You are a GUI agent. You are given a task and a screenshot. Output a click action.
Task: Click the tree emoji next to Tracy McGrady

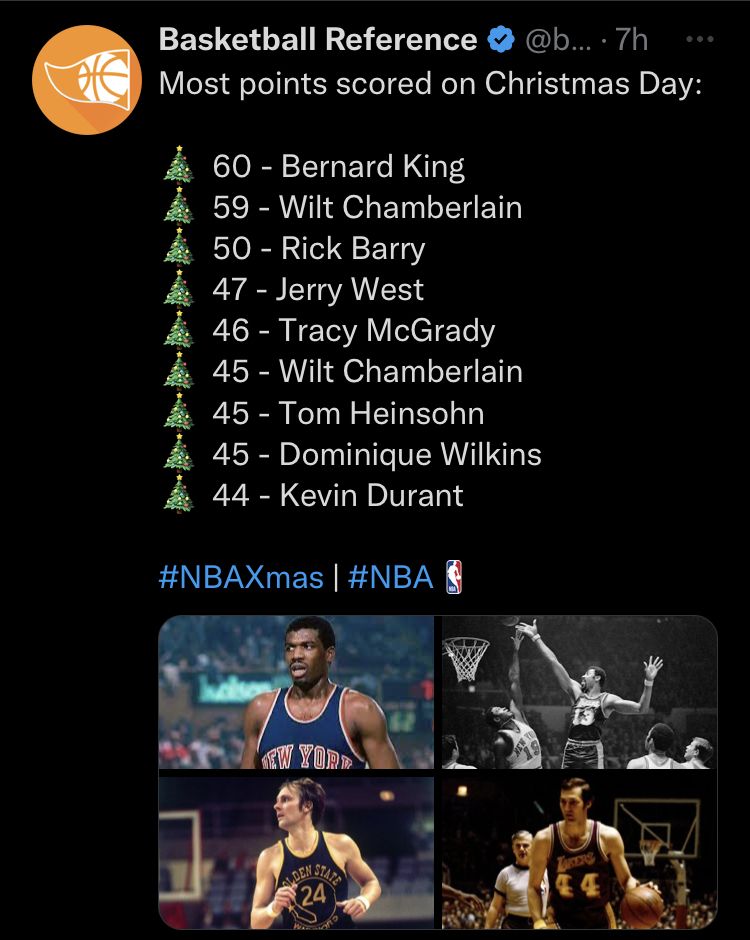[x=179, y=329]
